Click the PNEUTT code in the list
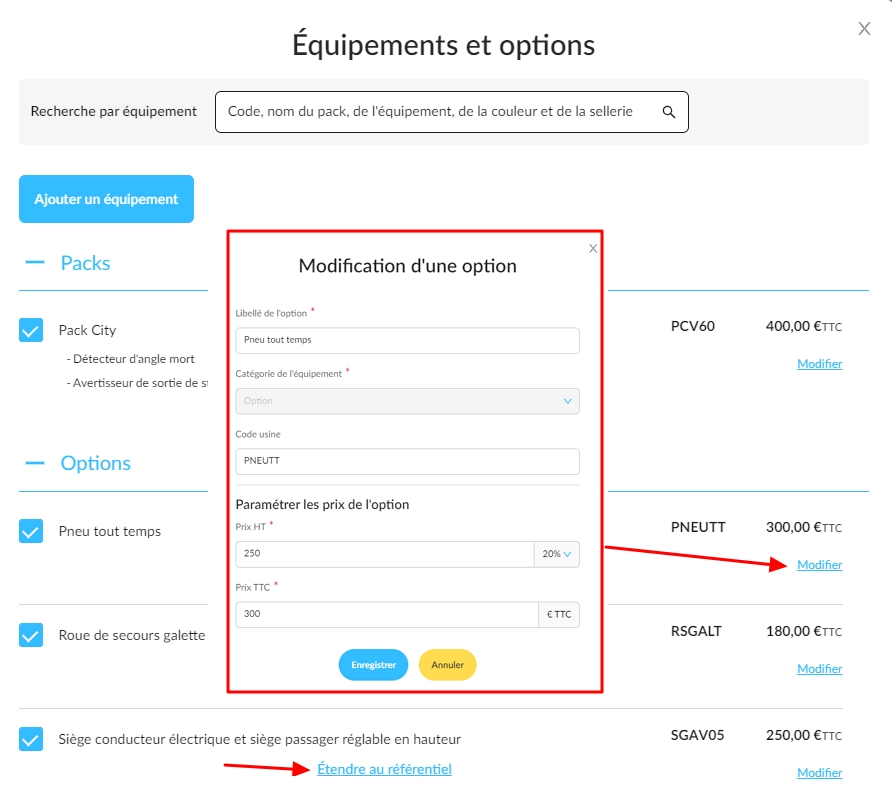Image resolution: width=892 pixels, height=804 pixels. (698, 527)
